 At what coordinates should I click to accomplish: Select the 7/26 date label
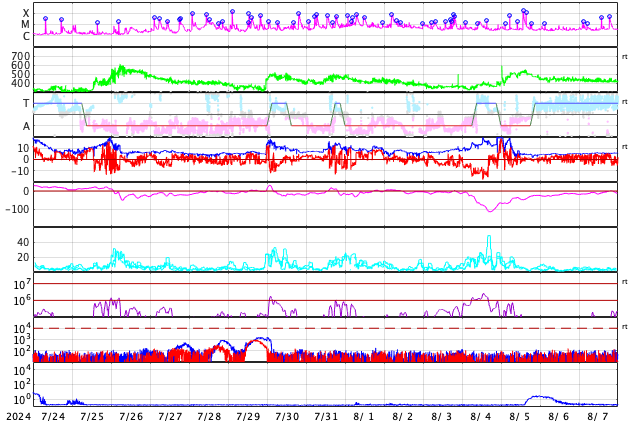tap(131, 417)
